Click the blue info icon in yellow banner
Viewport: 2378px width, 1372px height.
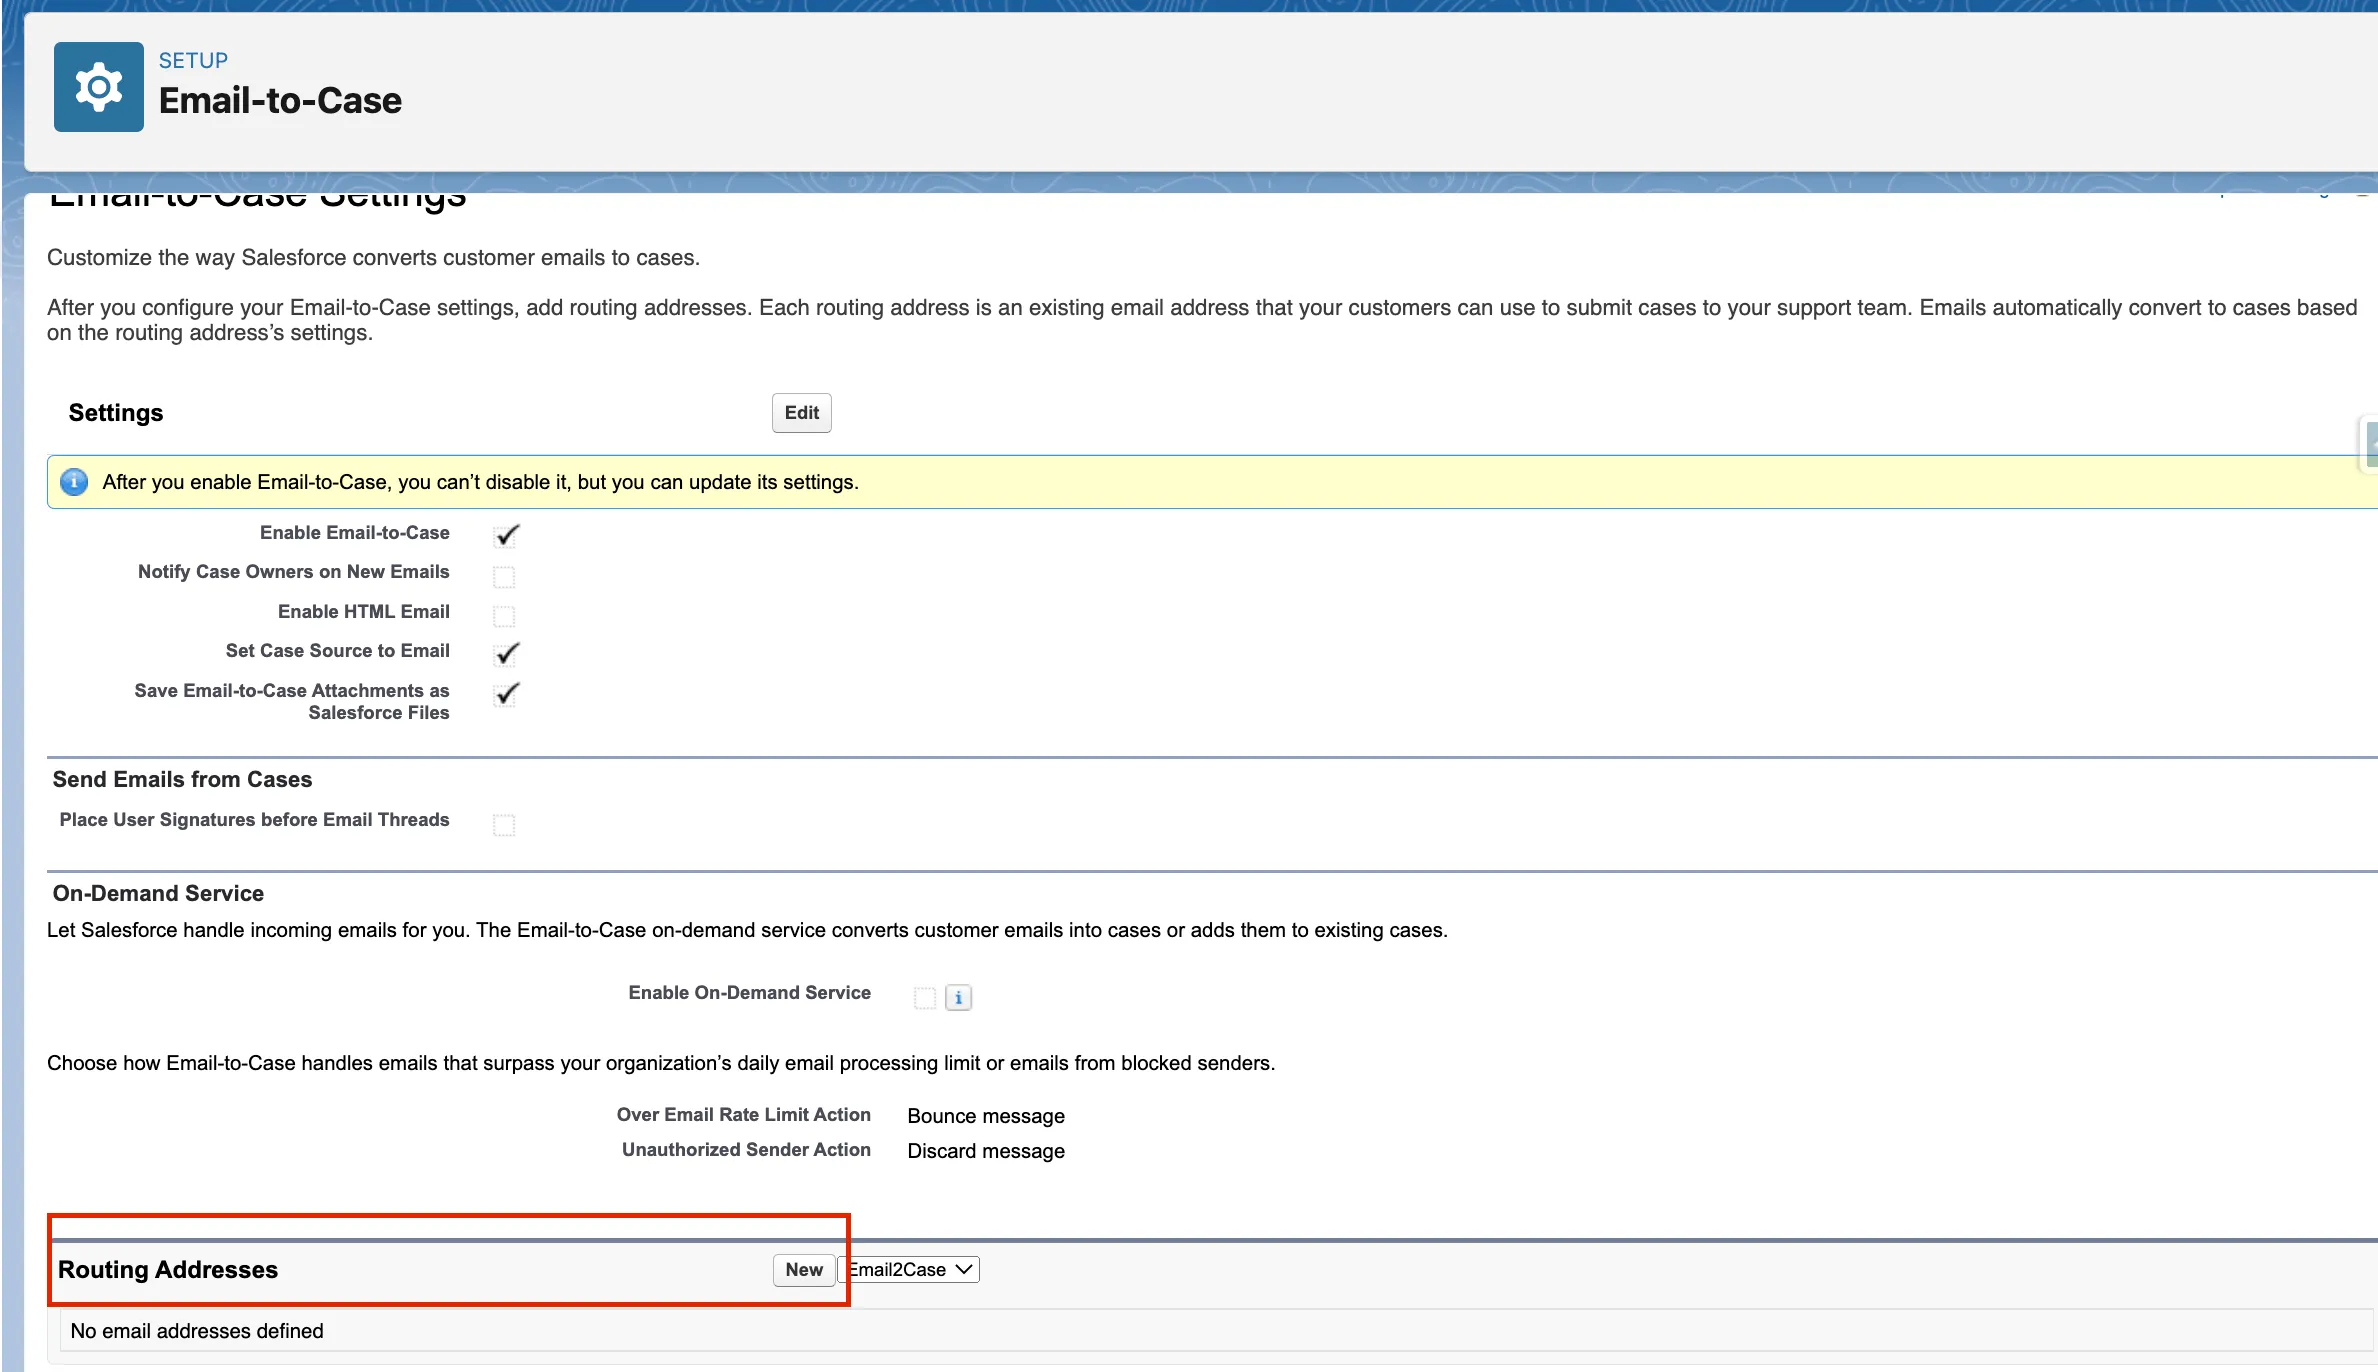74,482
